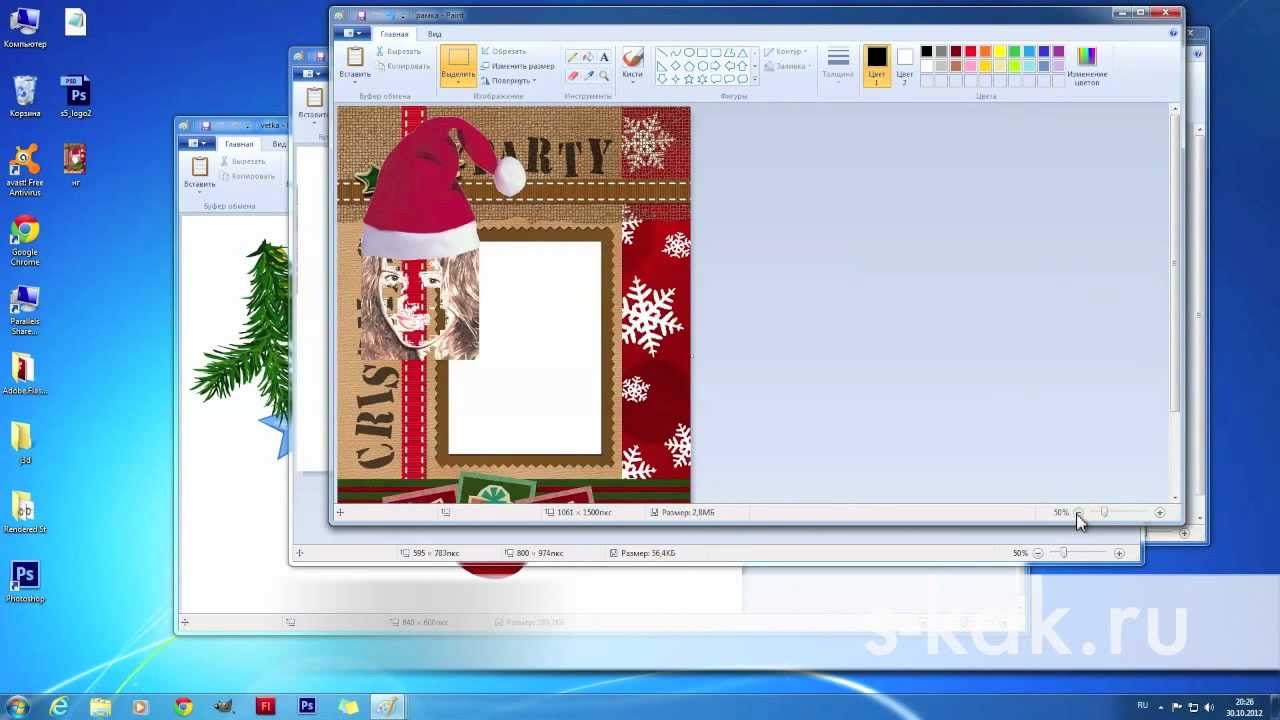The height and width of the screenshot is (720, 1280).
Task: Choose the Up arrow shape
Action: [x=742, y=66]
